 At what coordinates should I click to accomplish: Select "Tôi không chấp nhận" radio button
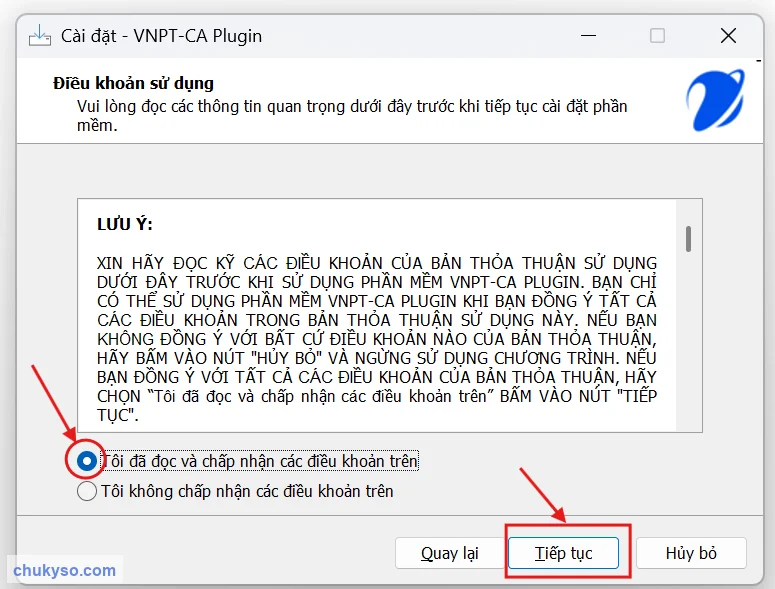click(87, 491)
